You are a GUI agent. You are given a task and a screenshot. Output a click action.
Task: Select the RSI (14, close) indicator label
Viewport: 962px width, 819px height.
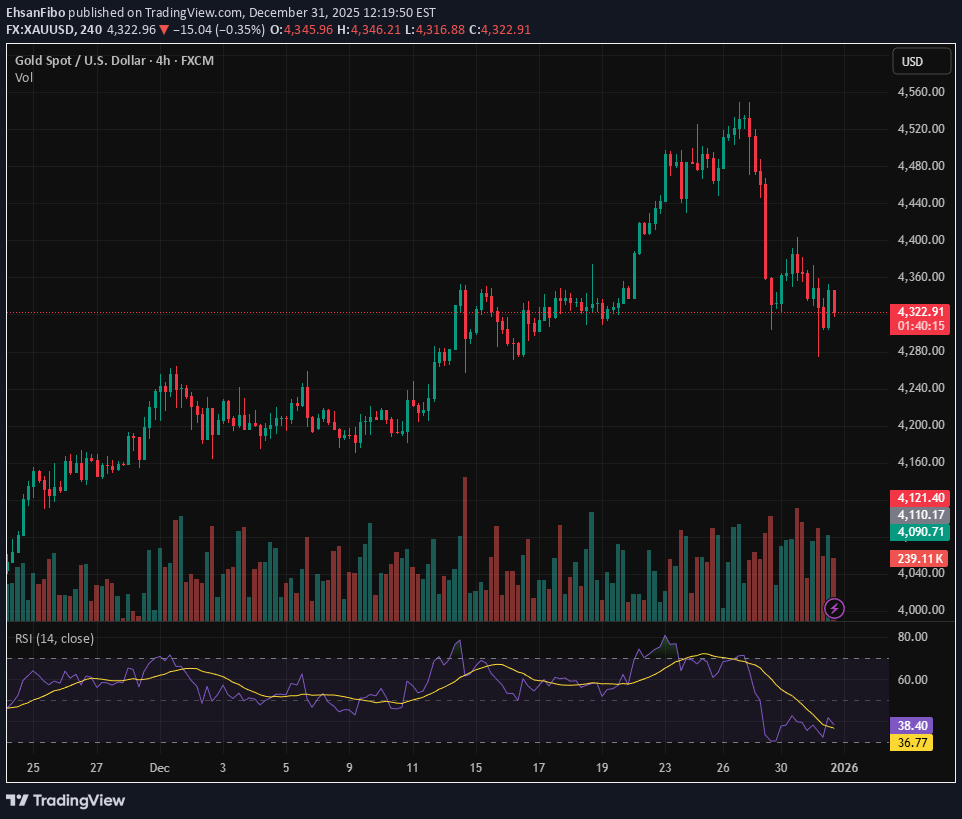(55, 638)
